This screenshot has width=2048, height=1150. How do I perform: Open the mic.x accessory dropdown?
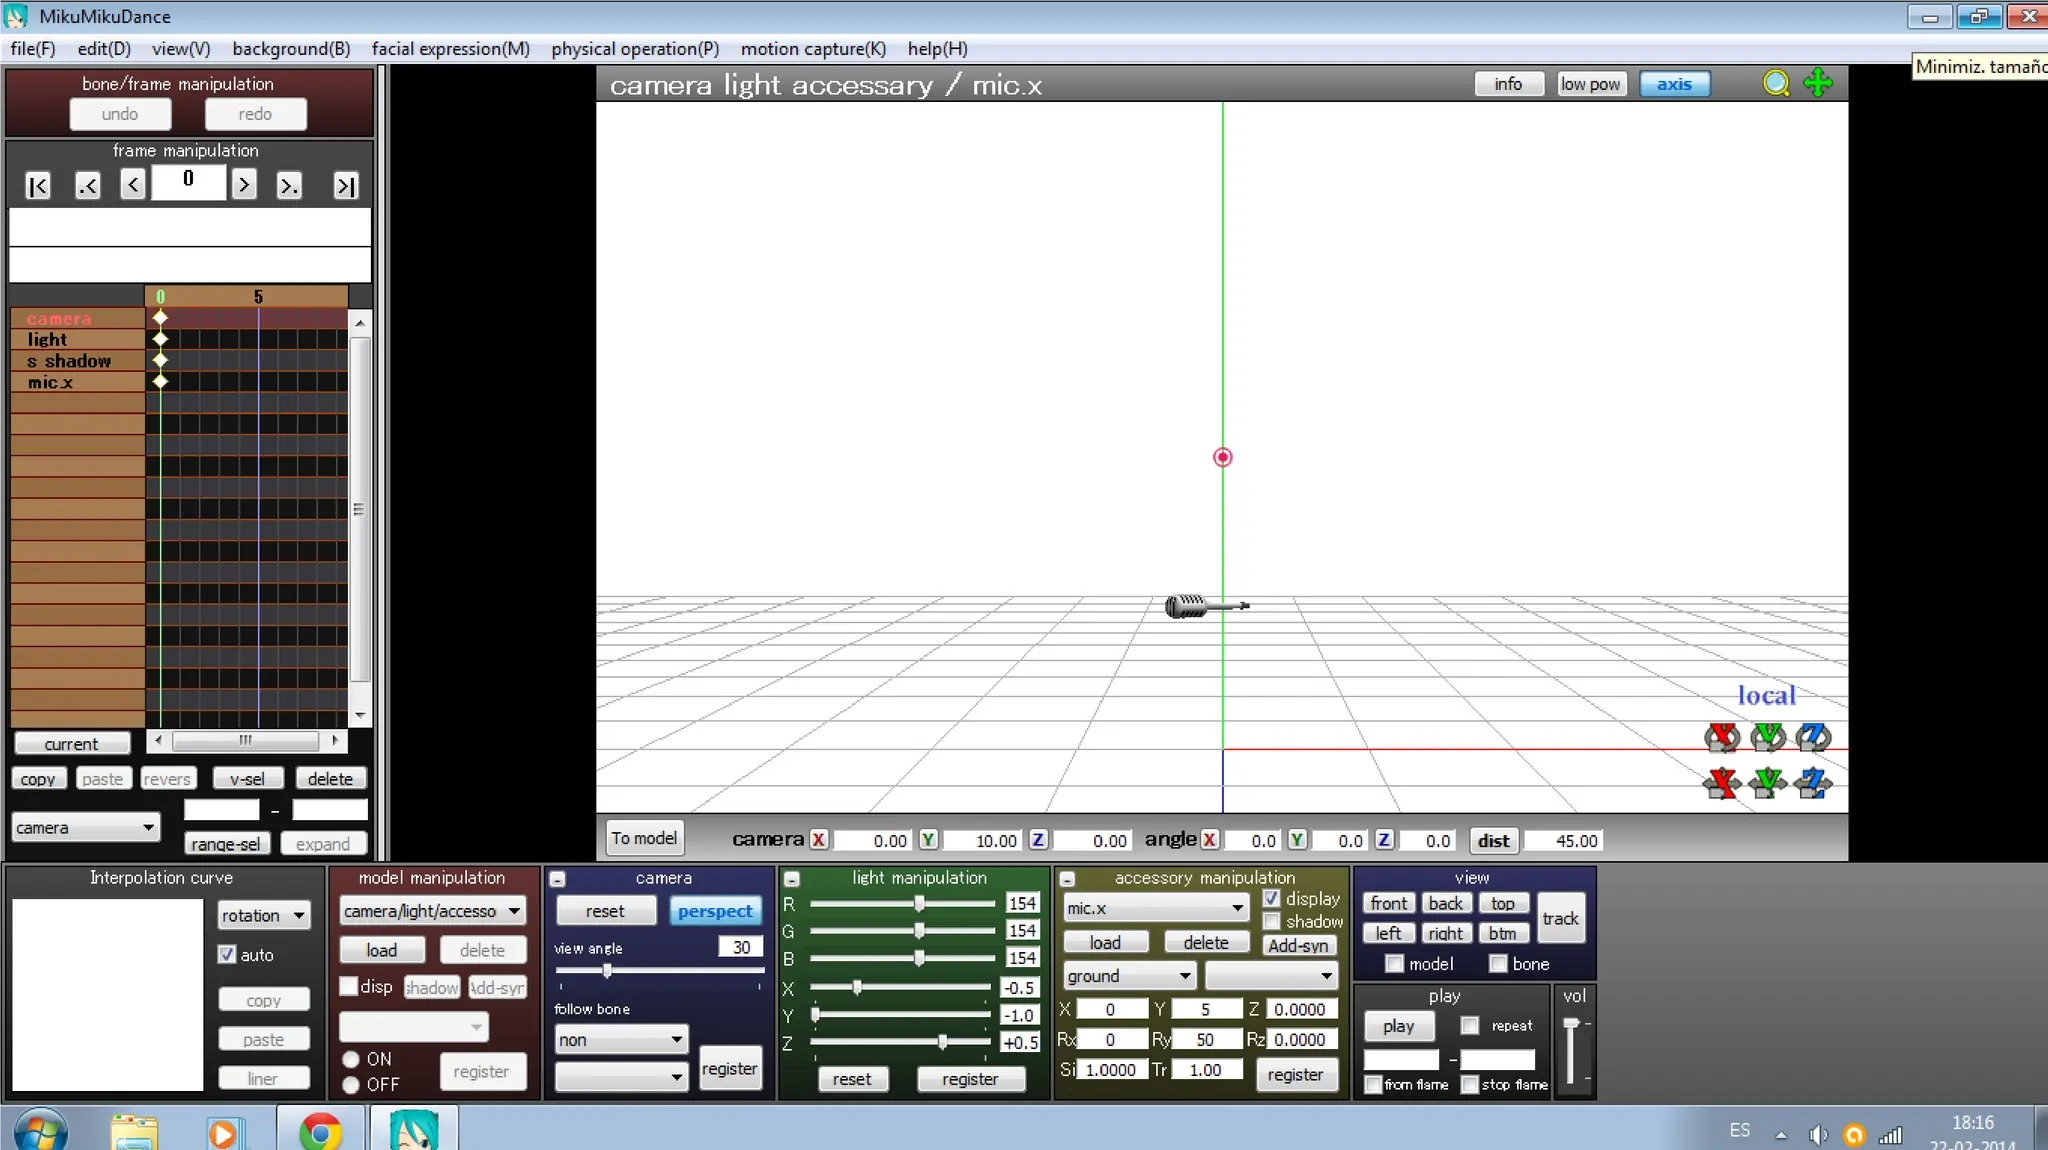(x=1156, y=908)
